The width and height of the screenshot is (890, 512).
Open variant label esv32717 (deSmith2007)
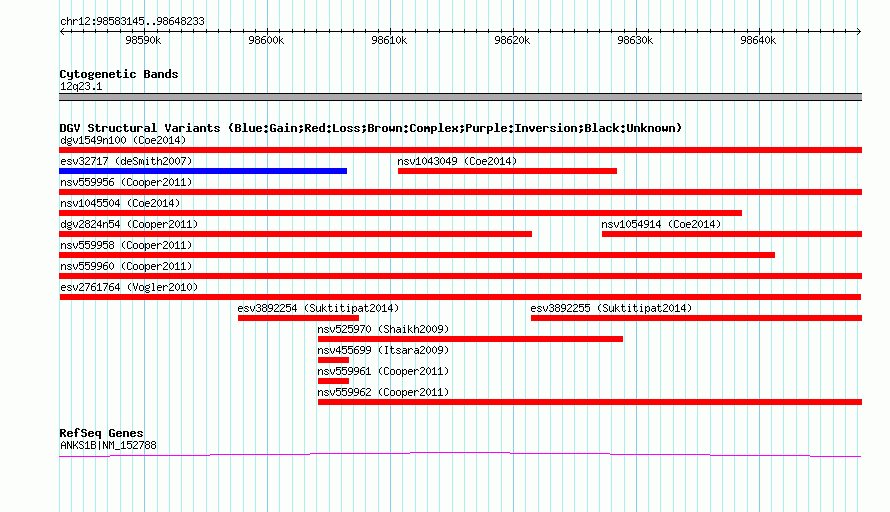[126, 161]
